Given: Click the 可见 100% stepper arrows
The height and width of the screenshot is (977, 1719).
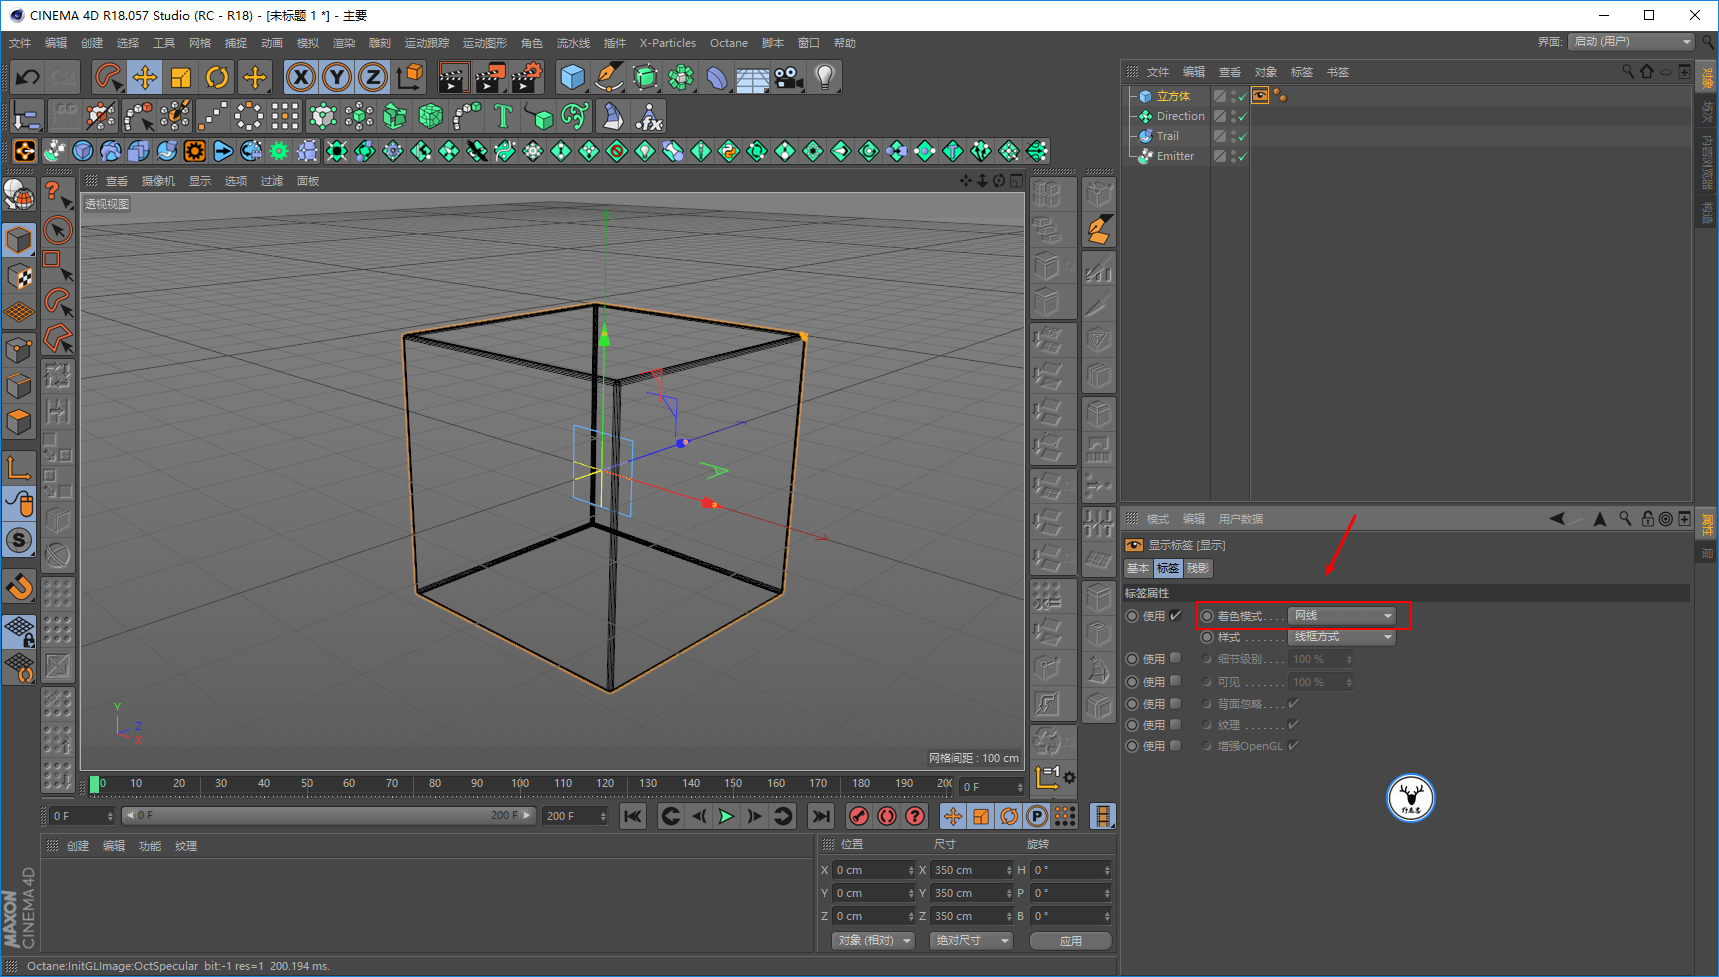Looking at the screenshot, I should 1349,682.
